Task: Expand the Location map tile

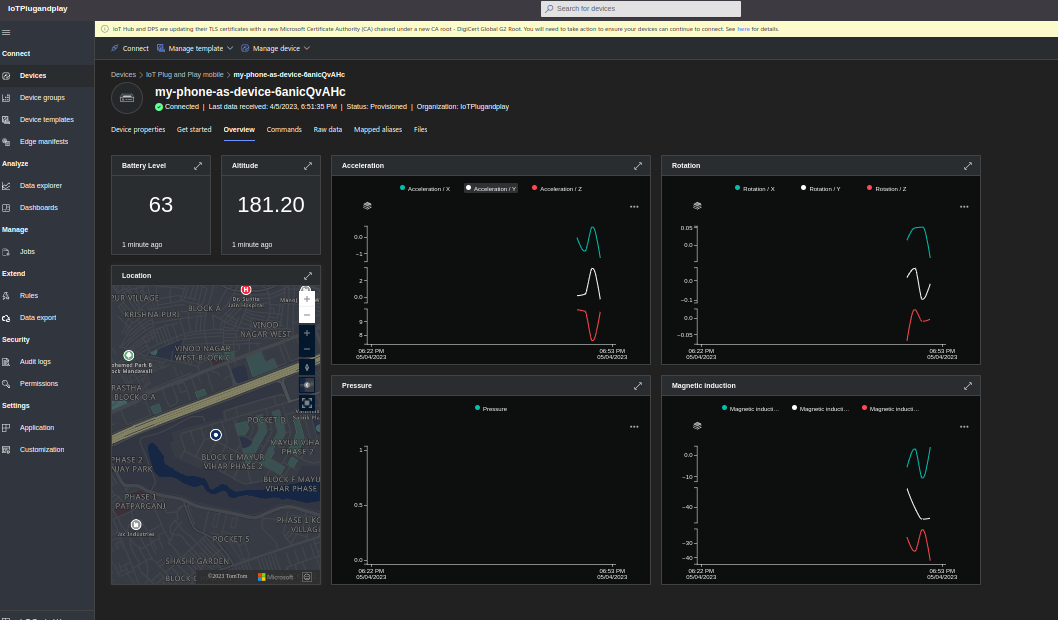Action: coord(308,276)
